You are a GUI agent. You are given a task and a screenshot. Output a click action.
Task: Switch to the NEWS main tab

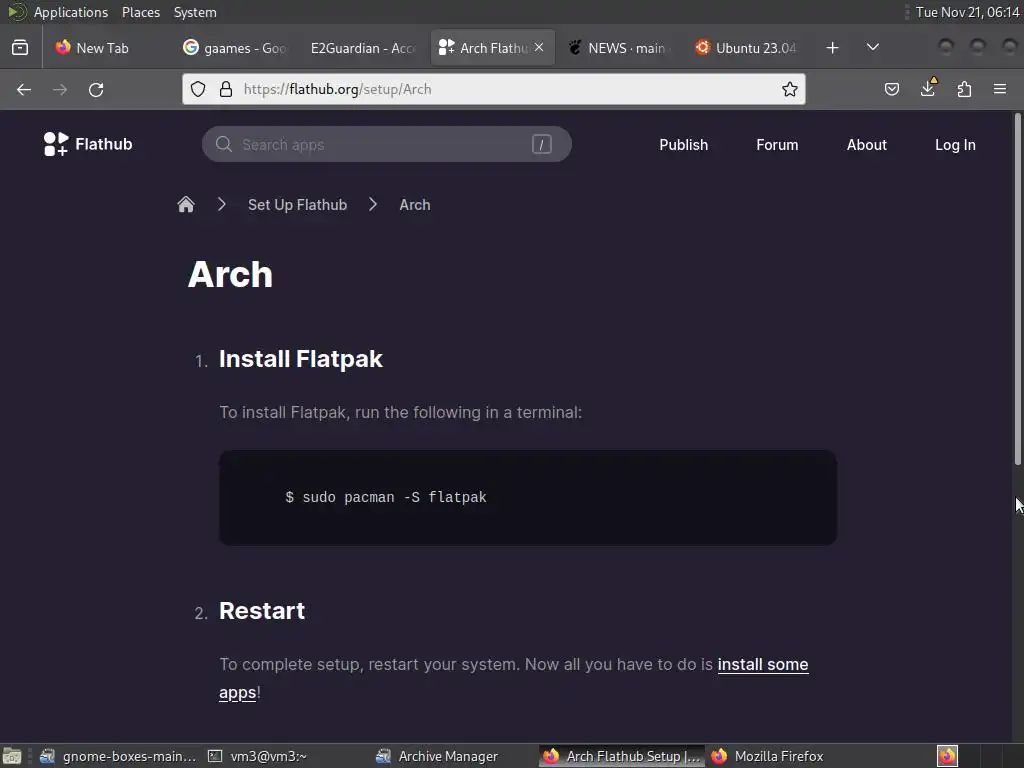tap(618, 48)
